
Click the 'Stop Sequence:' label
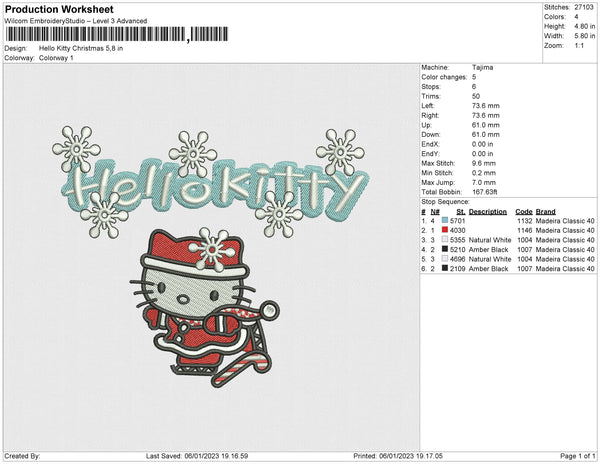(x=445, y=202)
